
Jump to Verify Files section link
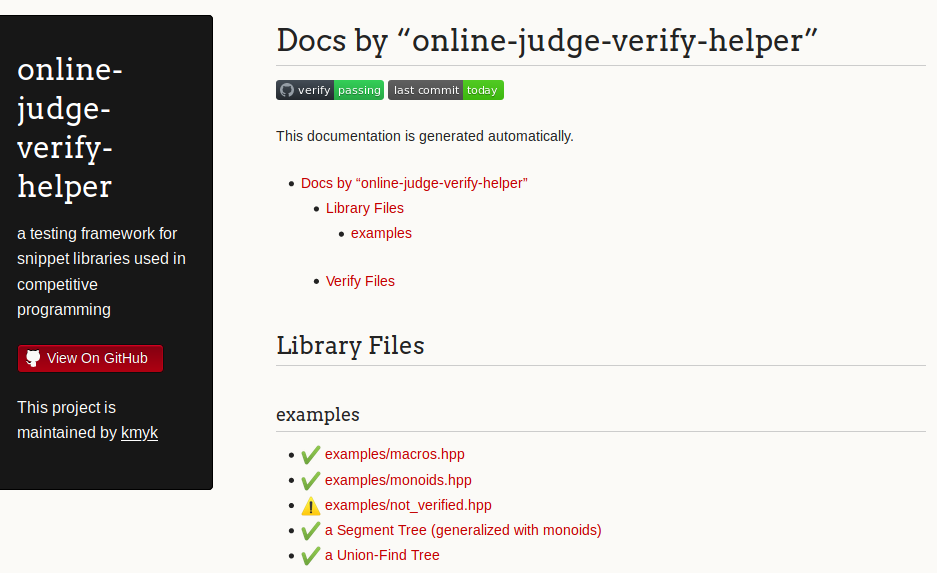pyautogui.click(x=360, y=281)
